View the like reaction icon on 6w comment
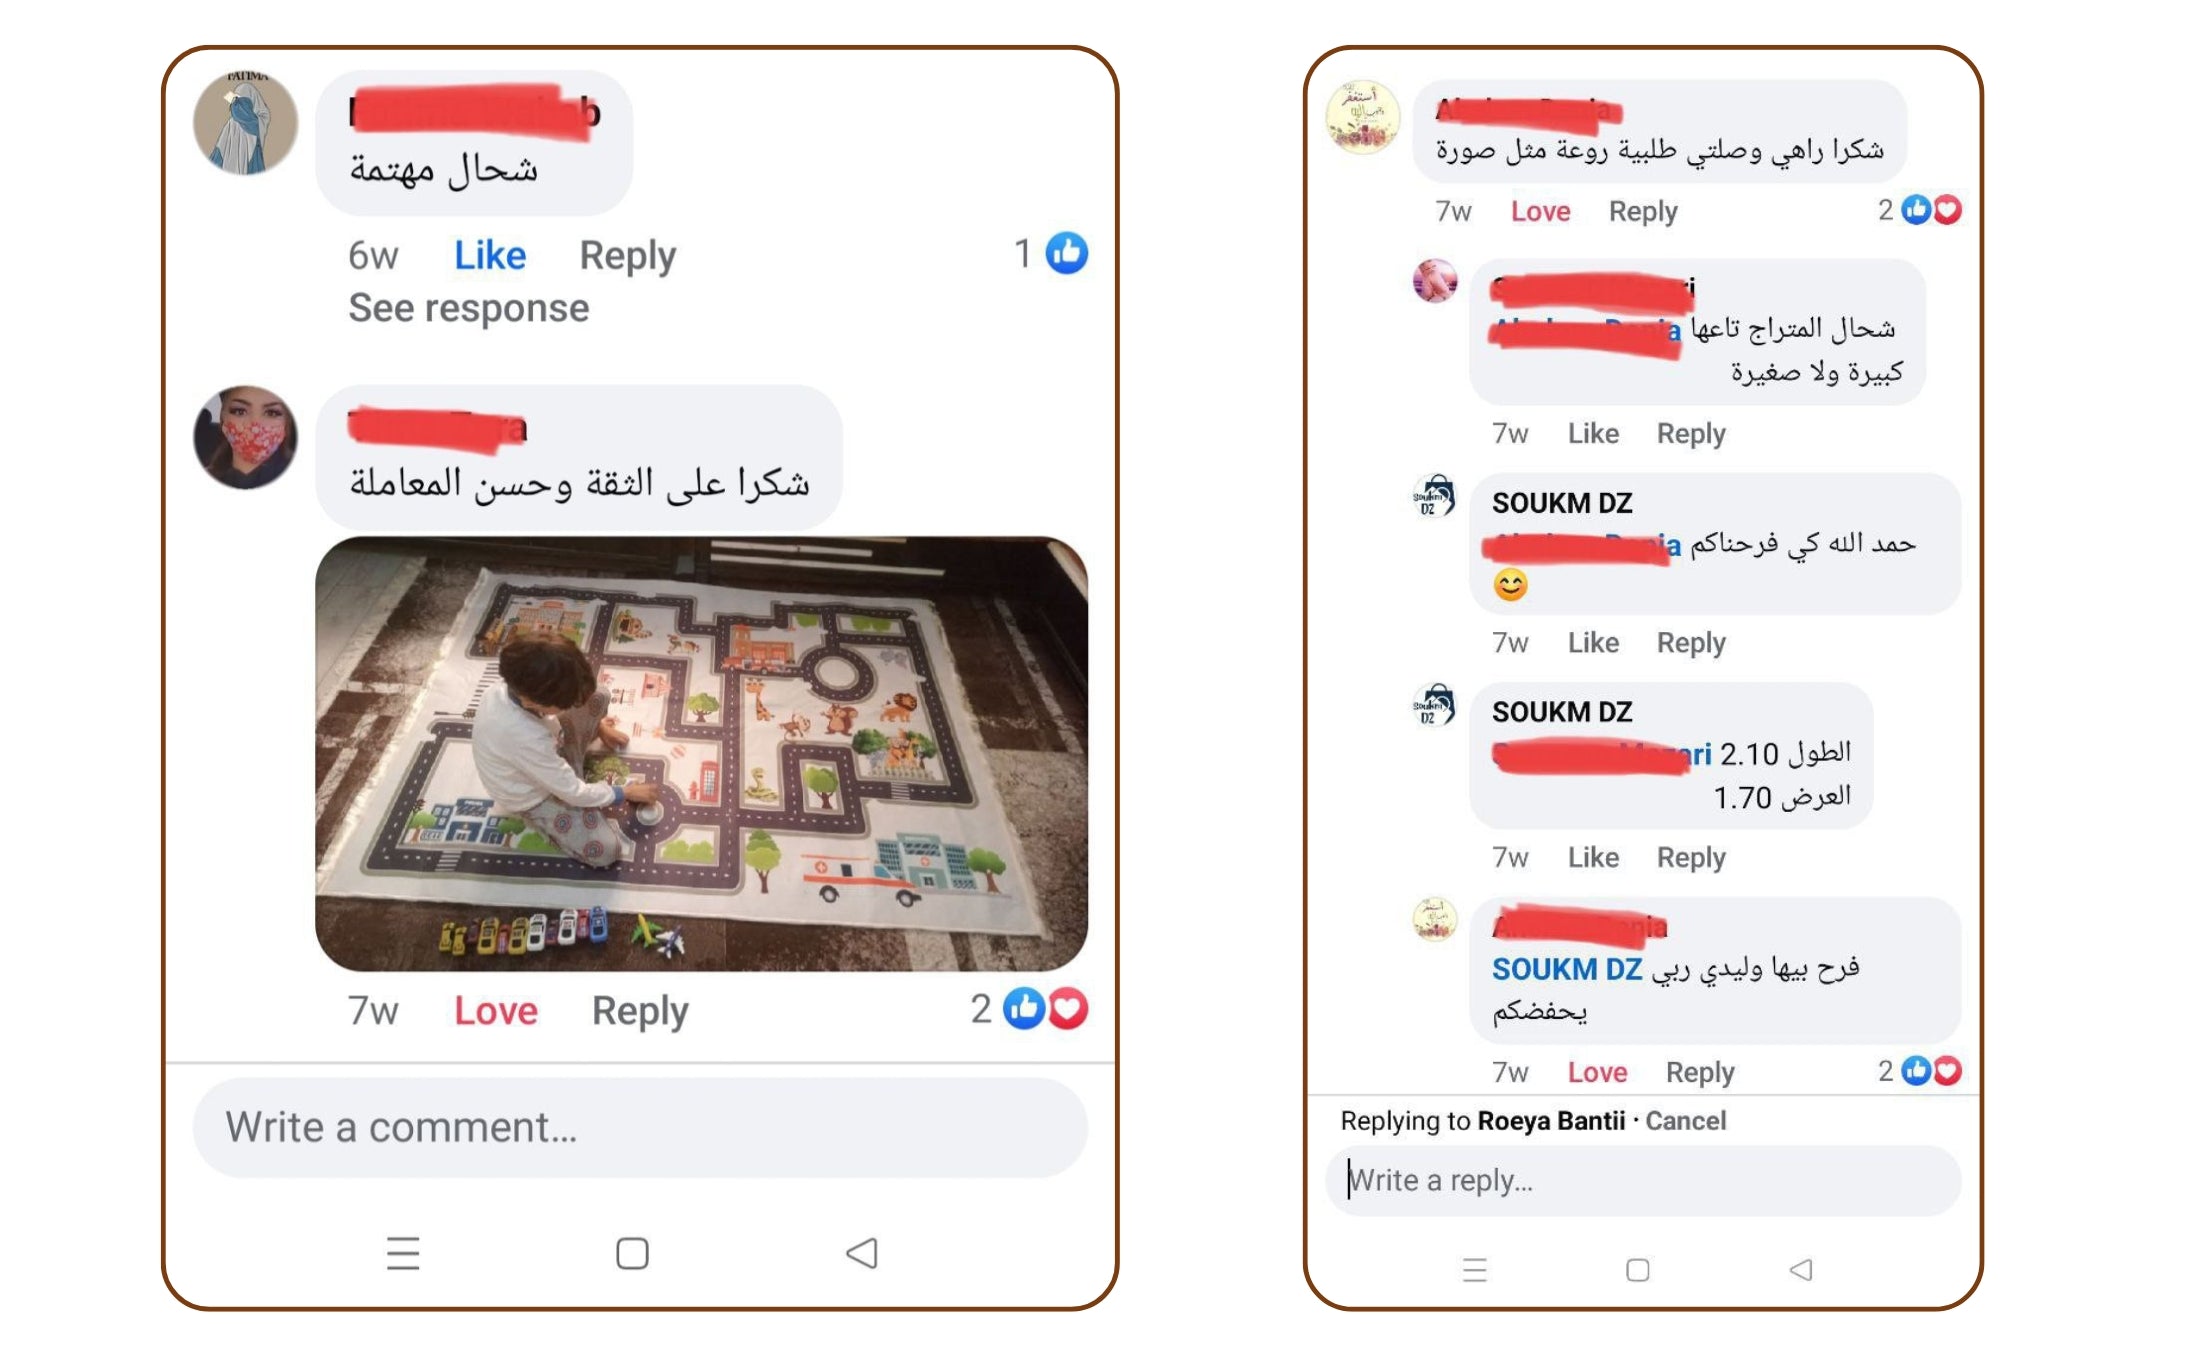2188x1363 pixels. pos(1067,253)
